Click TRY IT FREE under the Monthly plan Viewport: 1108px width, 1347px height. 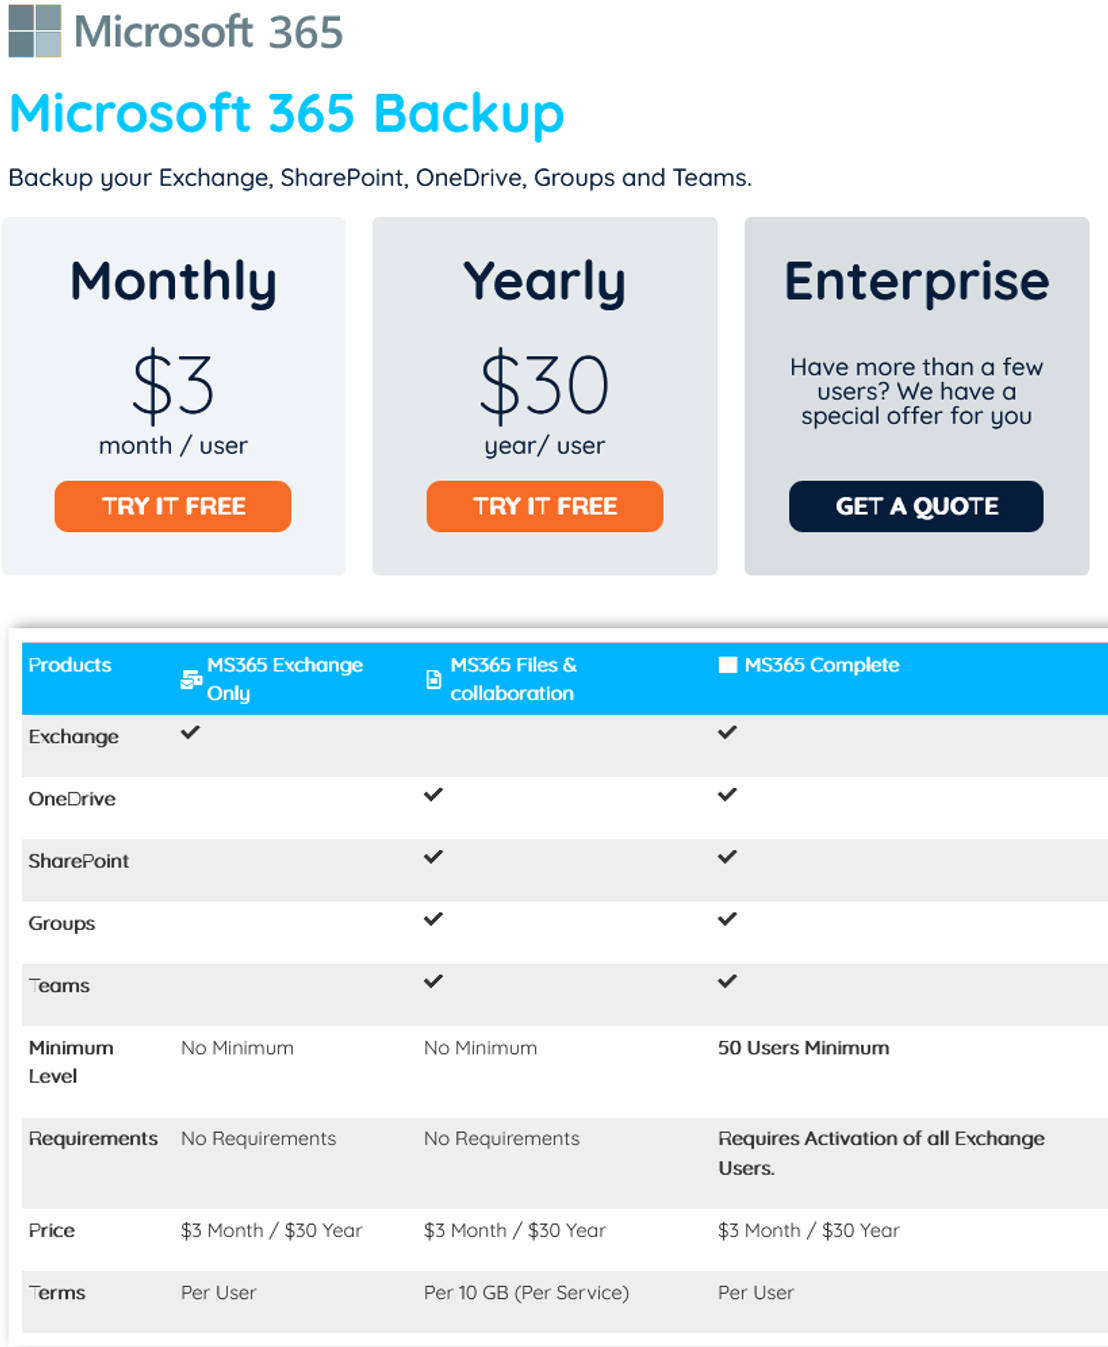point(172,506)
